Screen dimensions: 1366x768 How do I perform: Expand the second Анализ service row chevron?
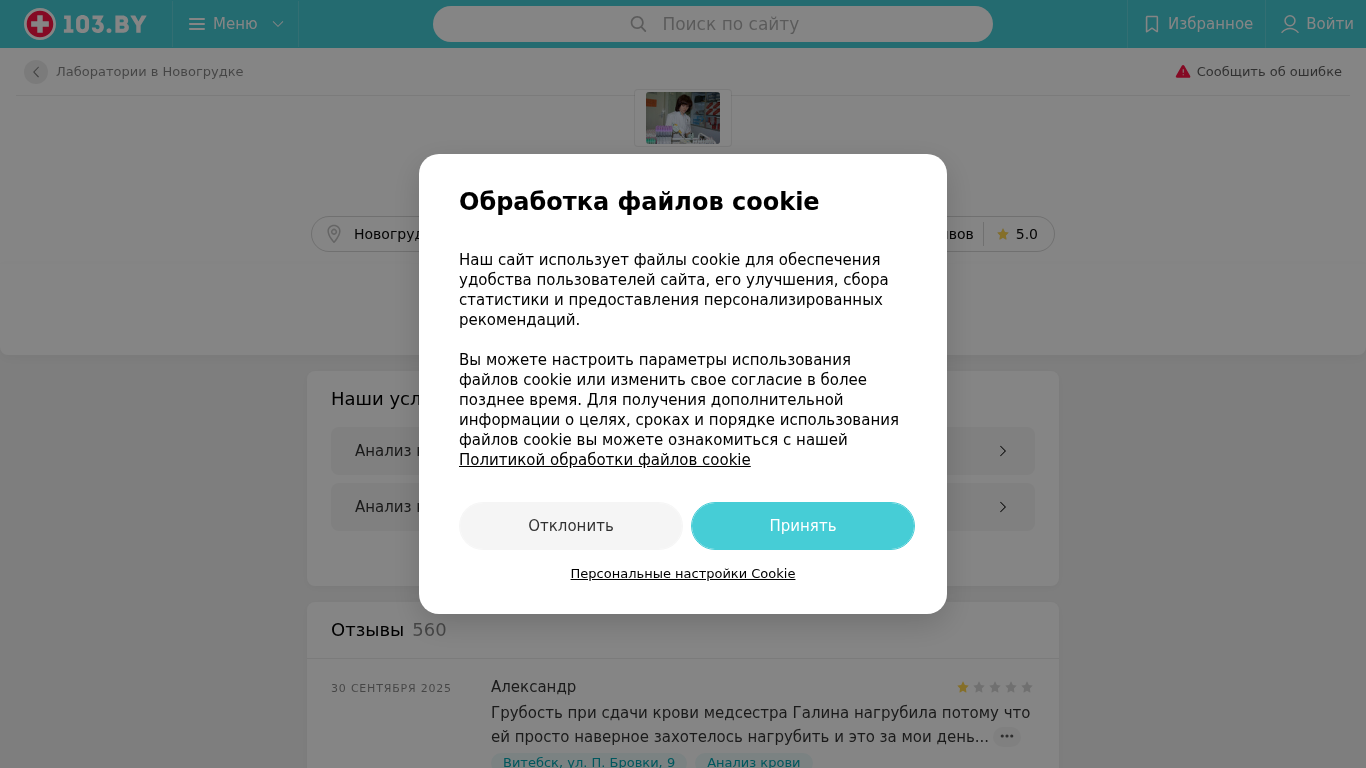(x=1003, y=507)
